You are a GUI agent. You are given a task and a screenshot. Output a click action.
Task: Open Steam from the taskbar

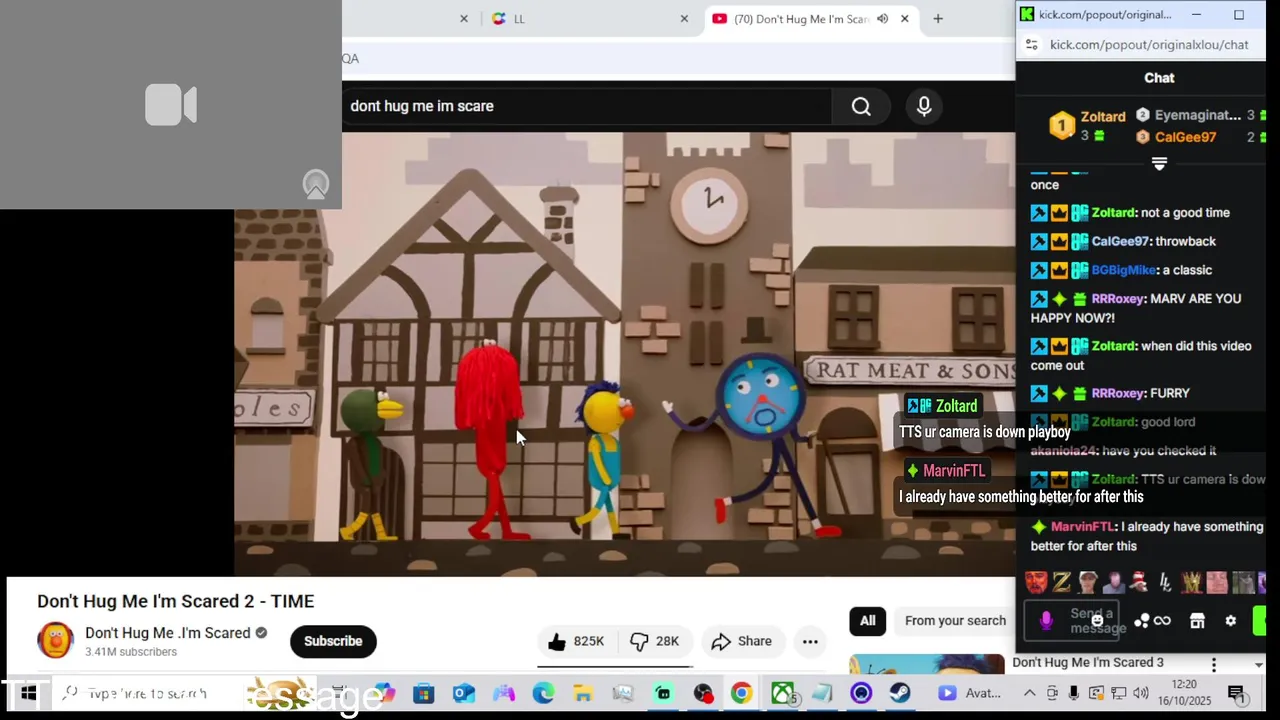click(900, 693)
